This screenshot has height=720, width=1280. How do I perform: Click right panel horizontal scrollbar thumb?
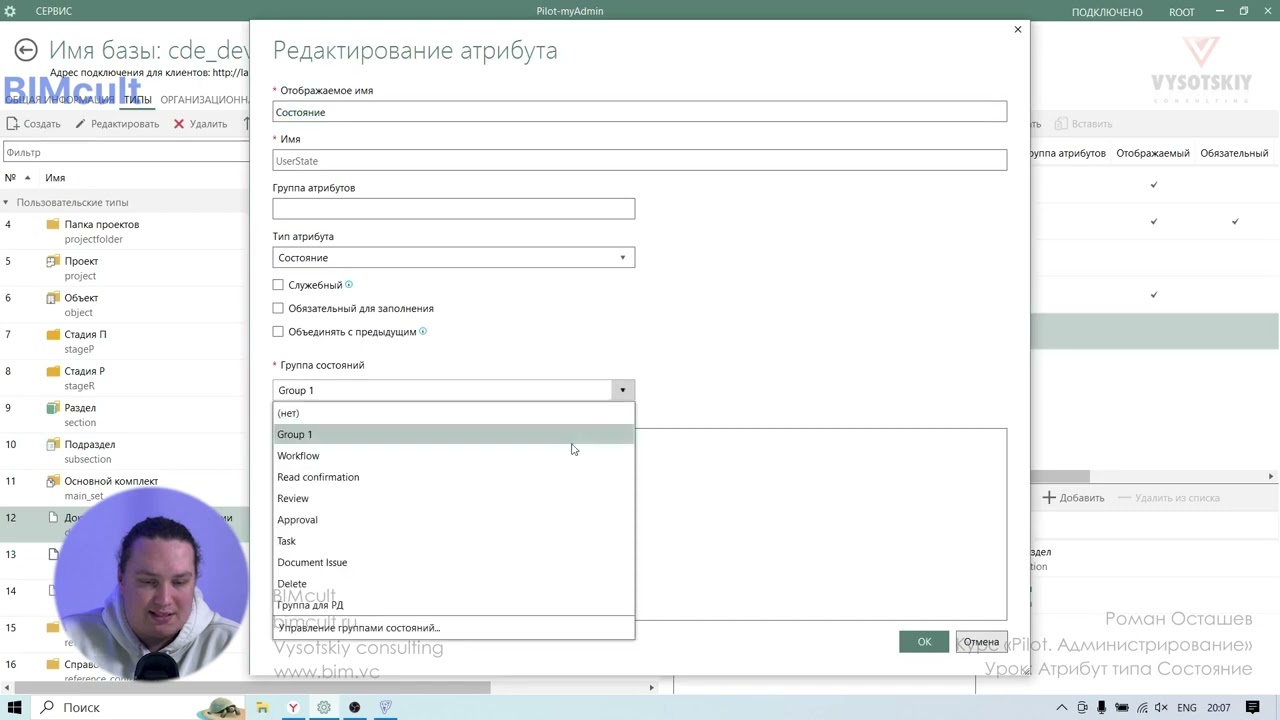click(1060, 476)
